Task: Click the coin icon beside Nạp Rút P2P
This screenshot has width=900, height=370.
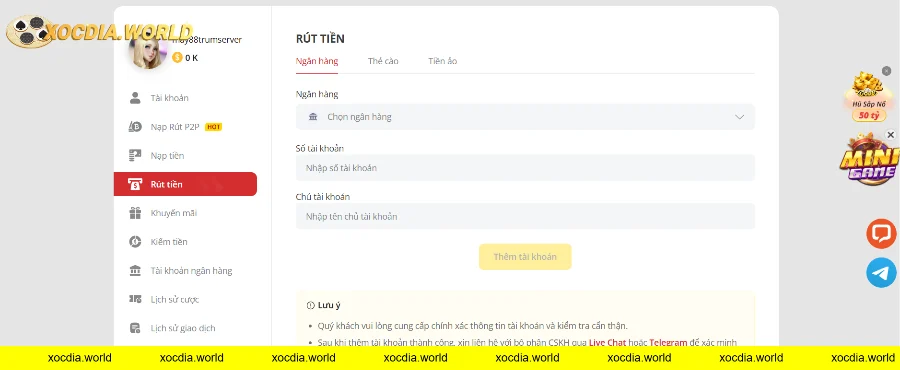Action: point(135,127)
